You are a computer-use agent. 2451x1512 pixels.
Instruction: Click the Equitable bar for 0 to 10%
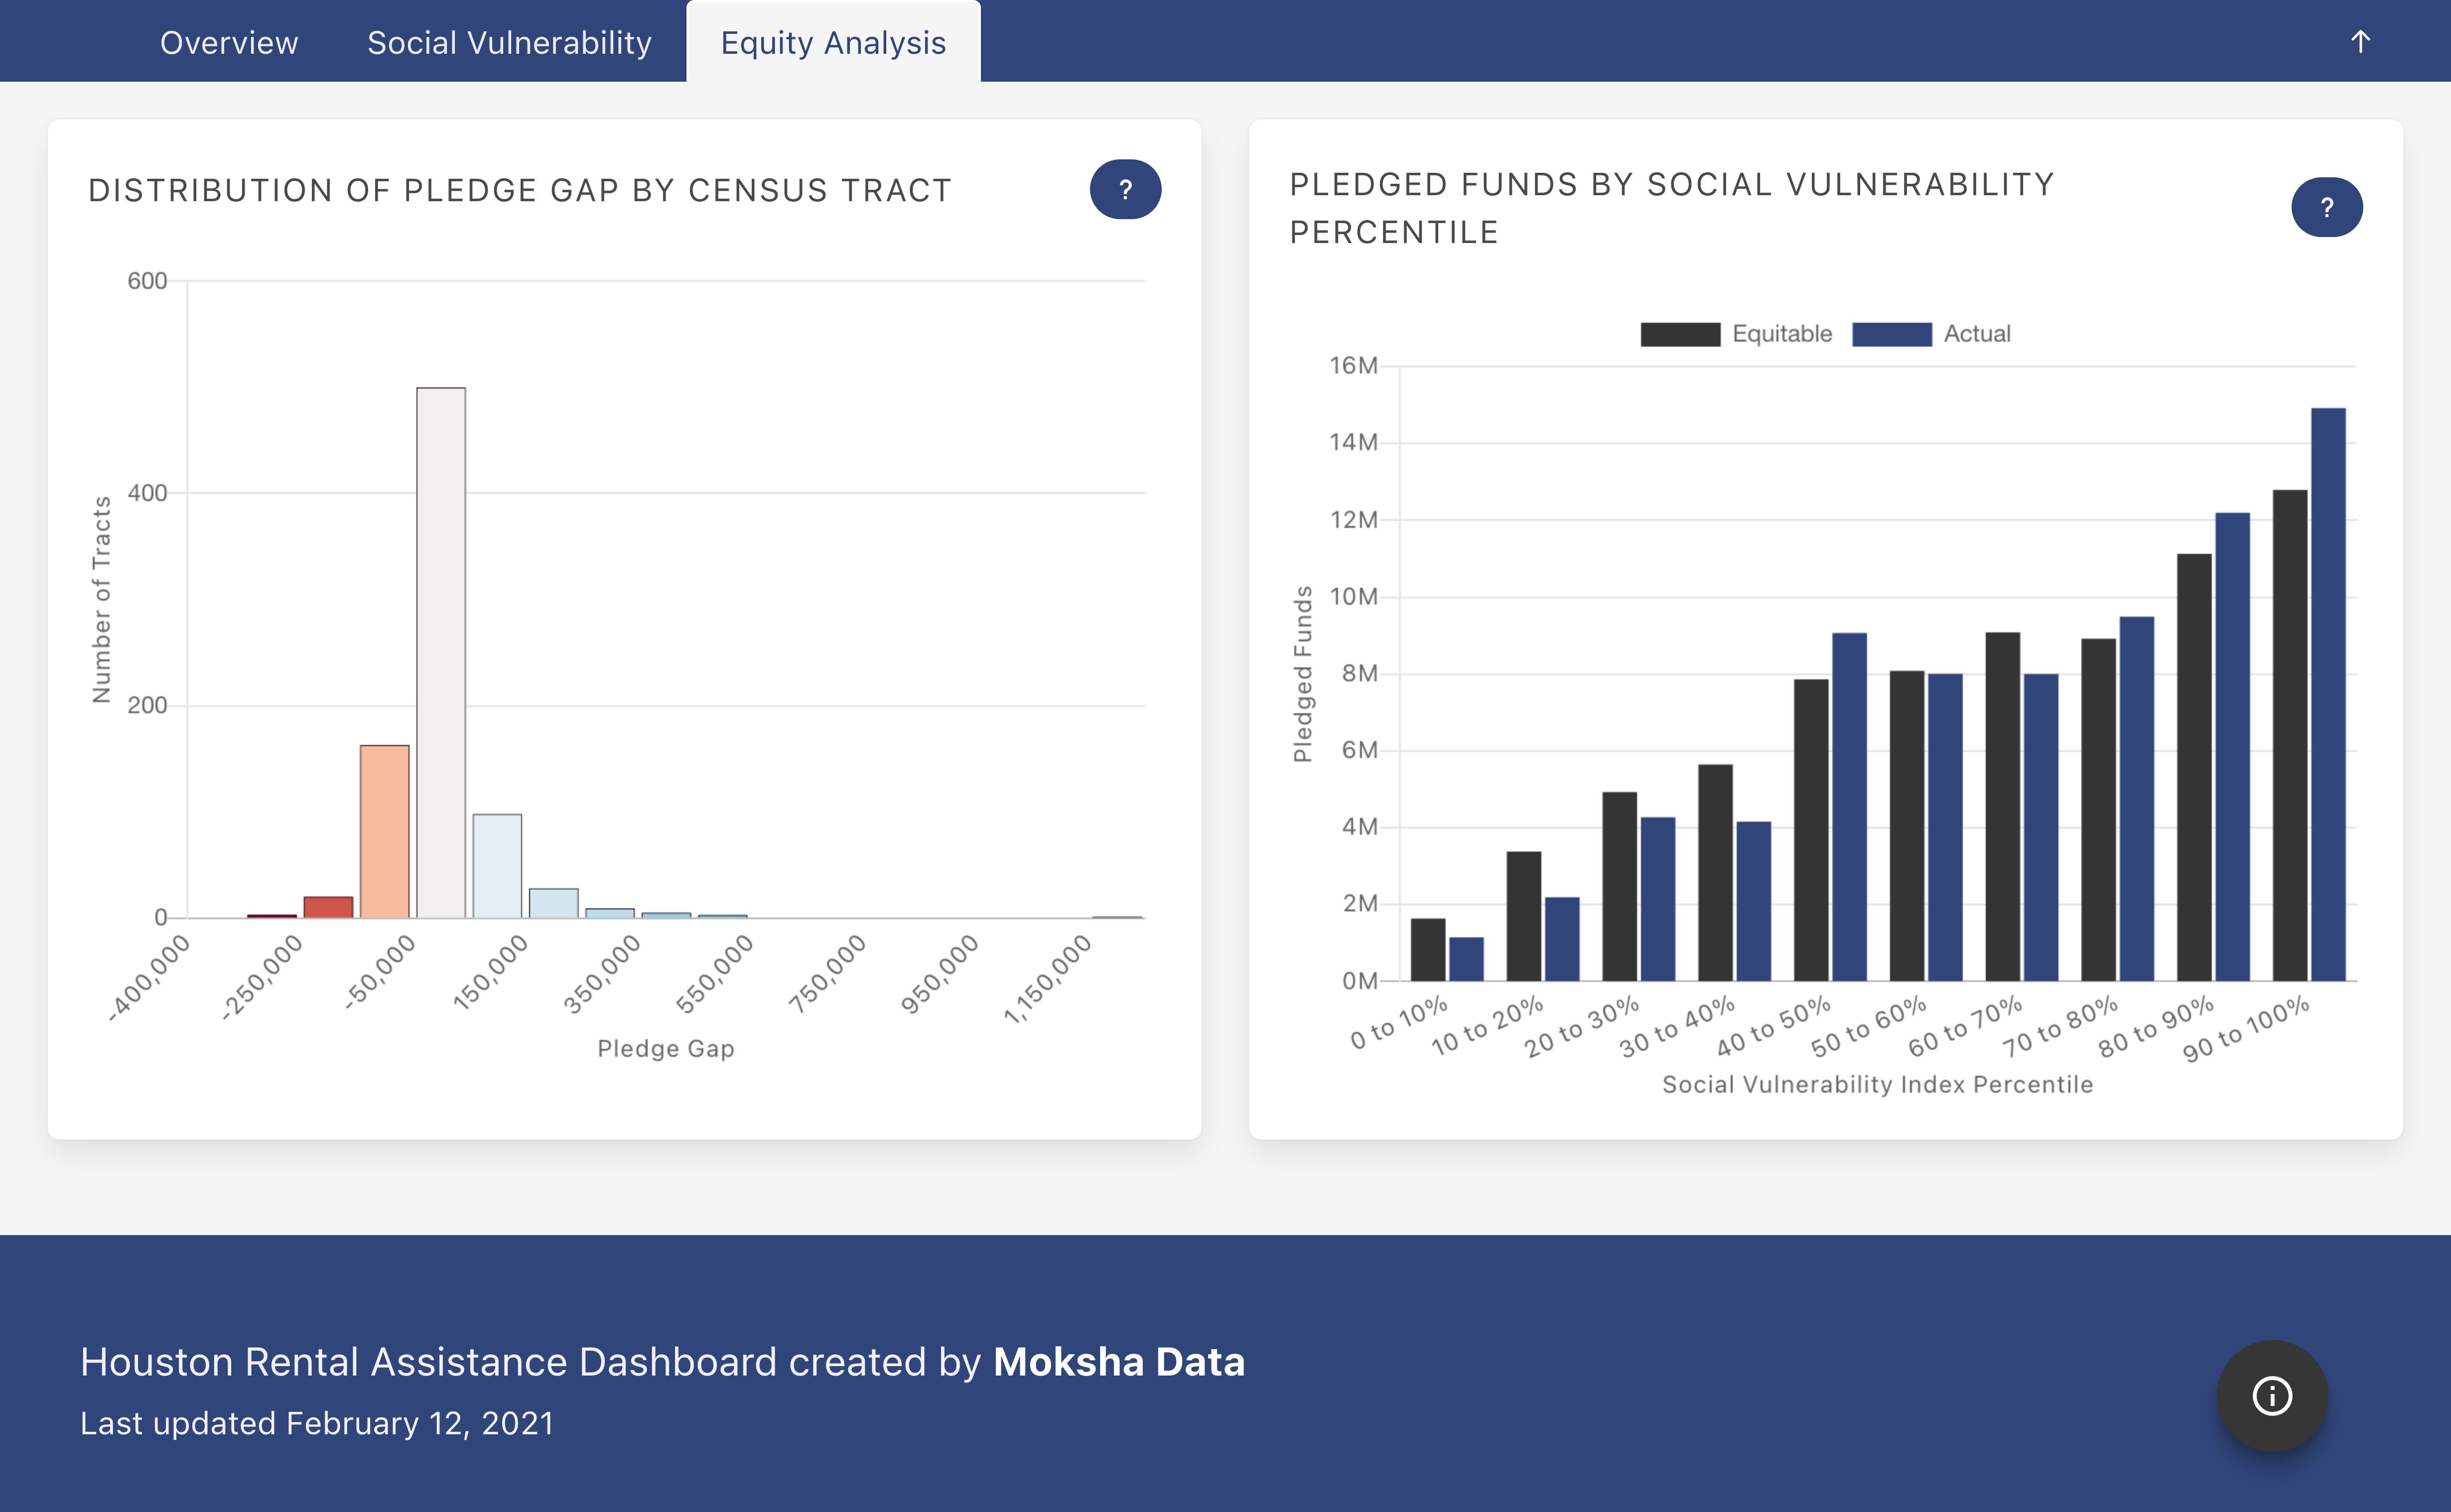(x=1427, y=949)
